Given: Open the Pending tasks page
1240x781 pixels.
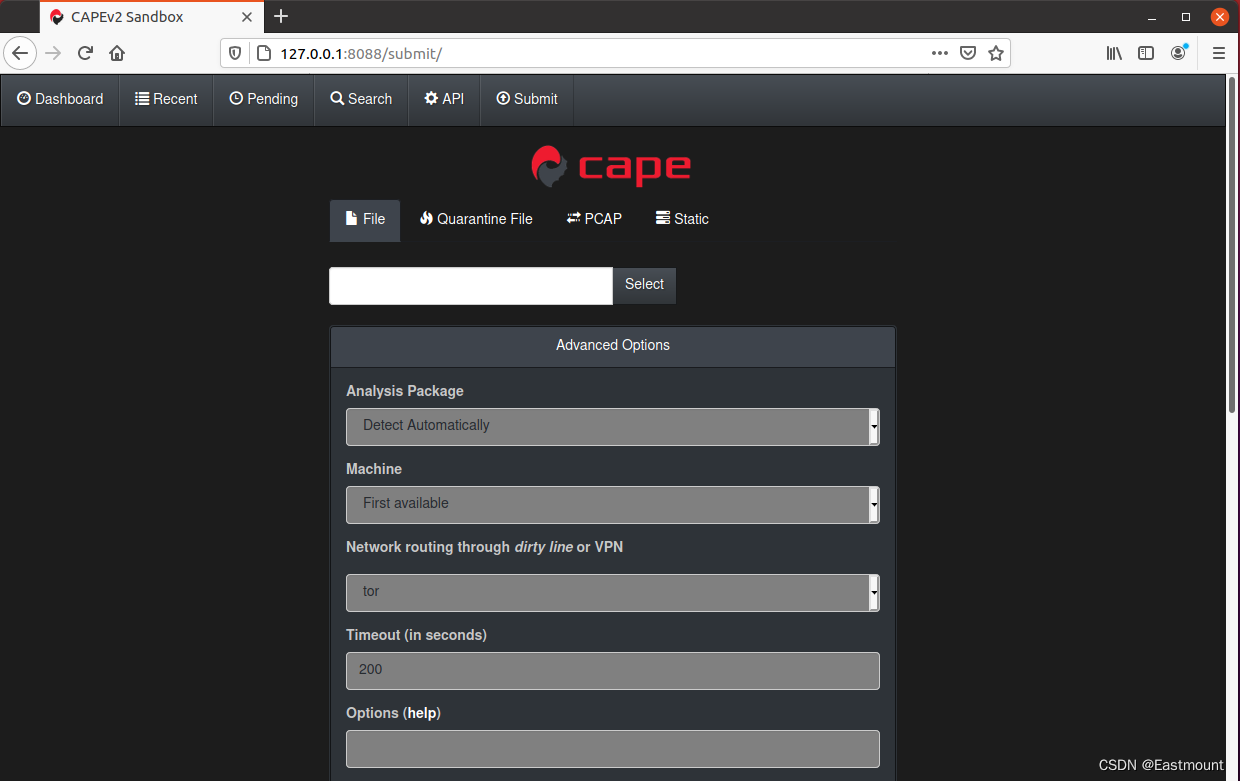Looking at the screenshot, I should coord(264,99).
